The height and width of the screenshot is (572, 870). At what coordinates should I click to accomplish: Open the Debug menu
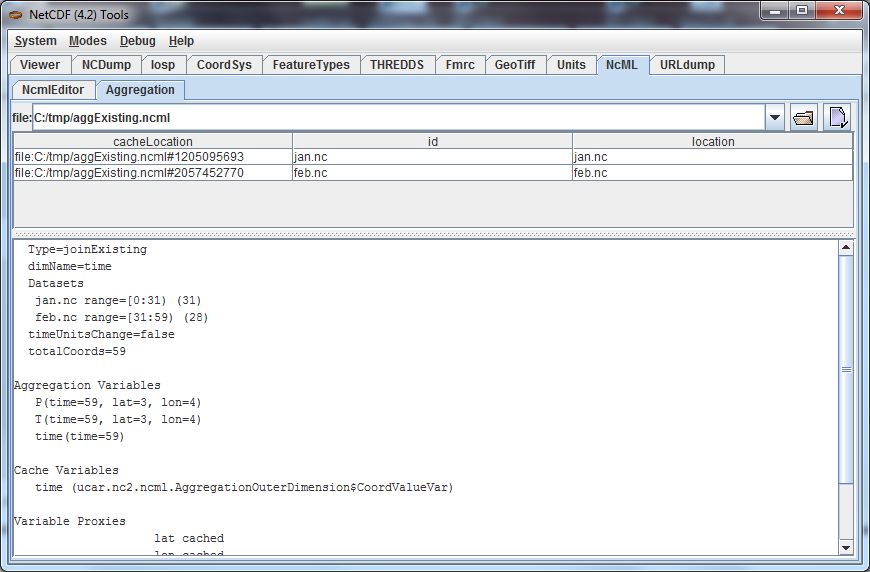(138, 41)
